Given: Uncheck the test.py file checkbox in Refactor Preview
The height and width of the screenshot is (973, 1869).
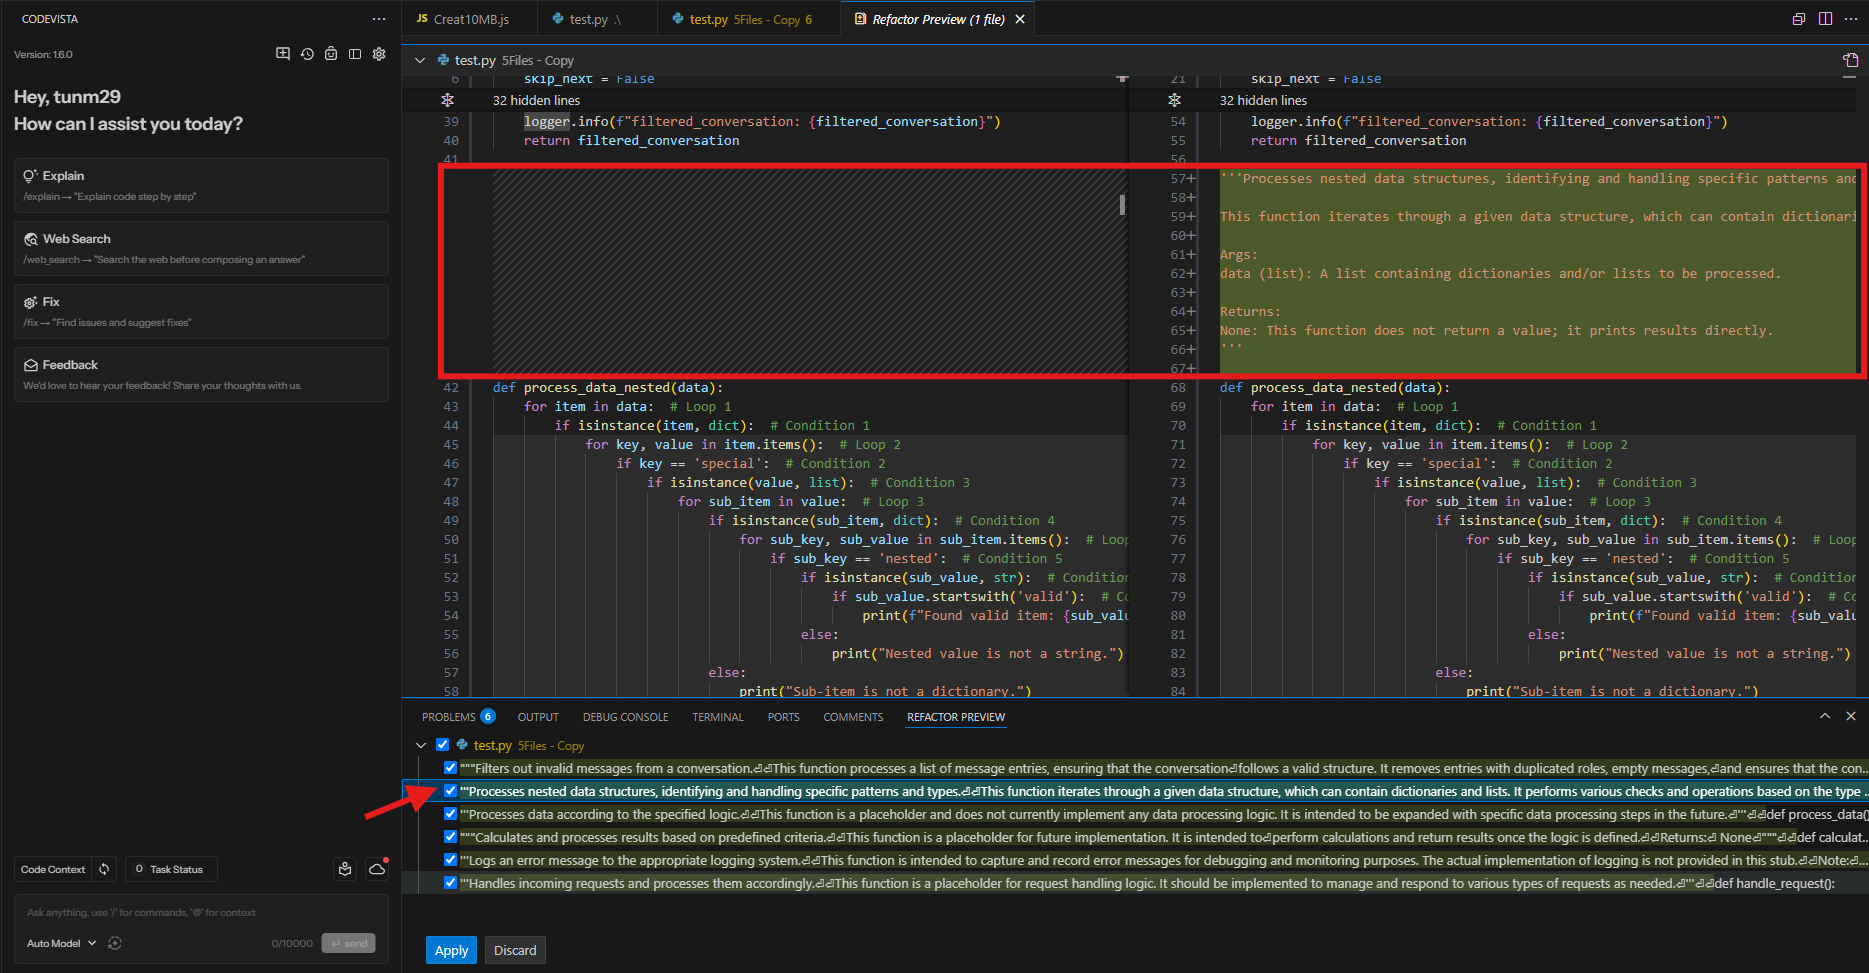Looking at the screenshot, I should pyautogui.click(x=442, y=745).
